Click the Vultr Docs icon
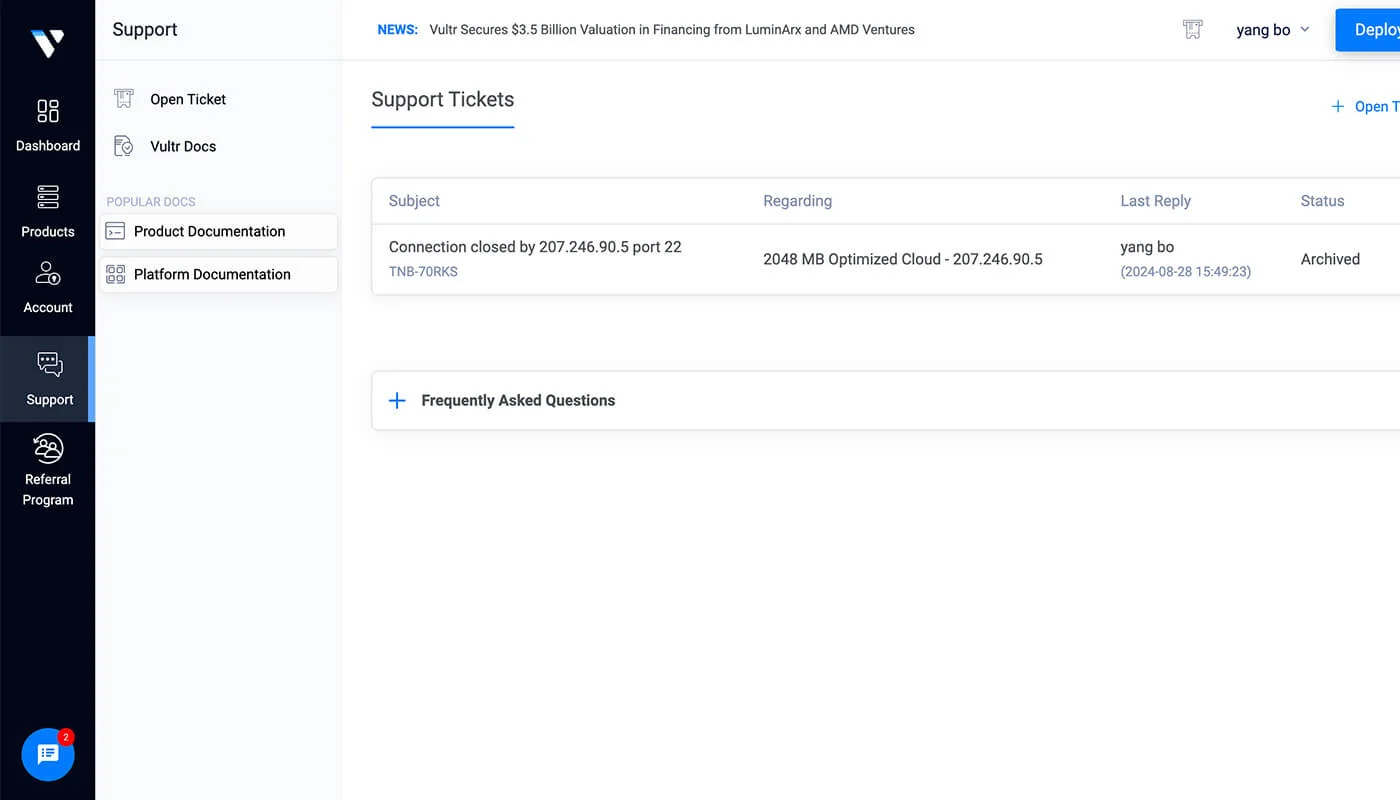 124,146
